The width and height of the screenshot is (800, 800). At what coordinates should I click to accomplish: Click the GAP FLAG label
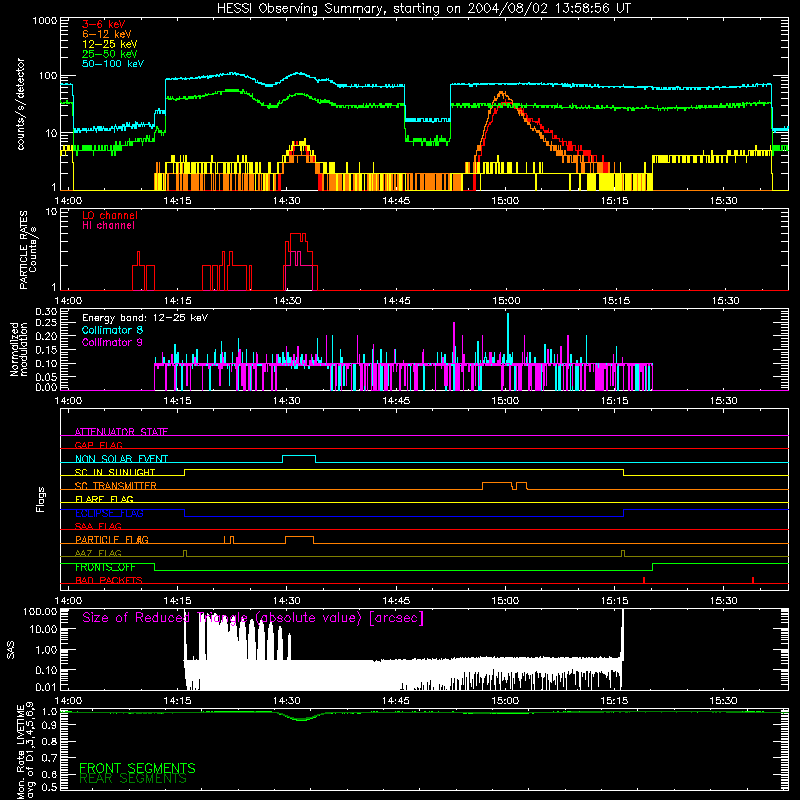[x=98, y=445]
